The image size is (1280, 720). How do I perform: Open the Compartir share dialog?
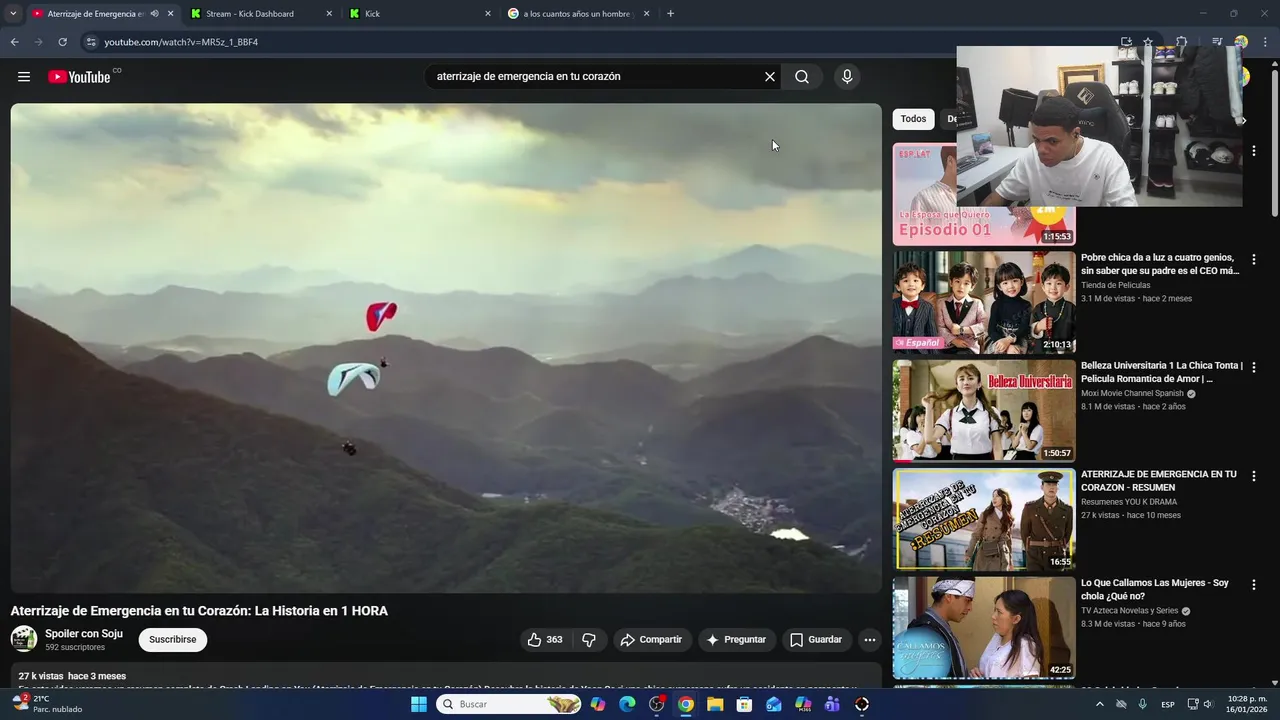(x=652, y=640)
